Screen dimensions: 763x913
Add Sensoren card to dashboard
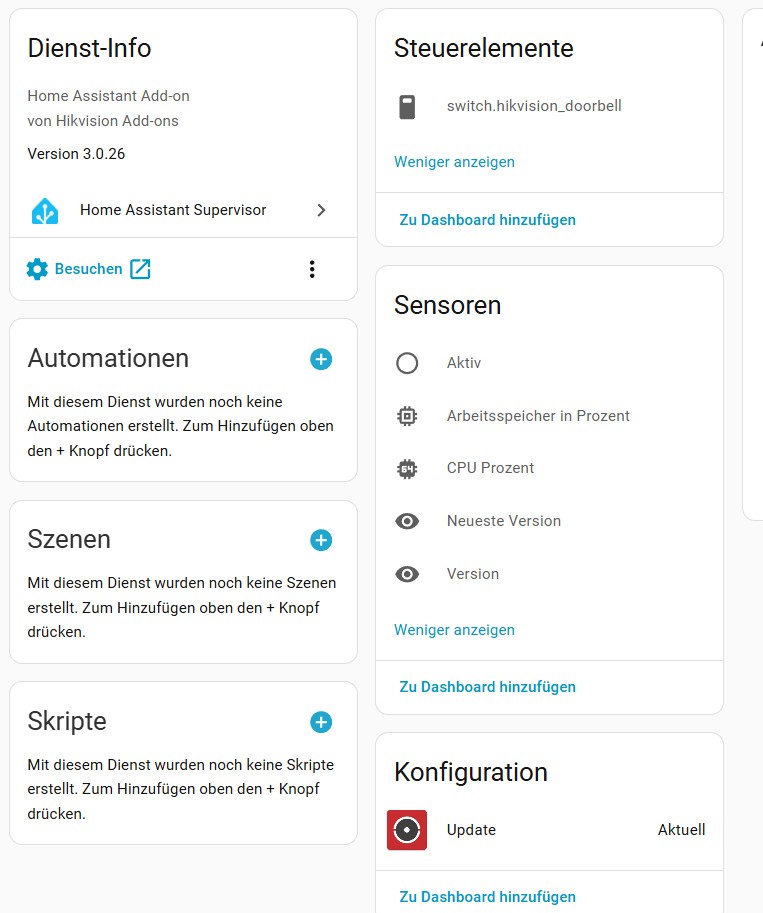pyautogui.click(x=487, y=687)
